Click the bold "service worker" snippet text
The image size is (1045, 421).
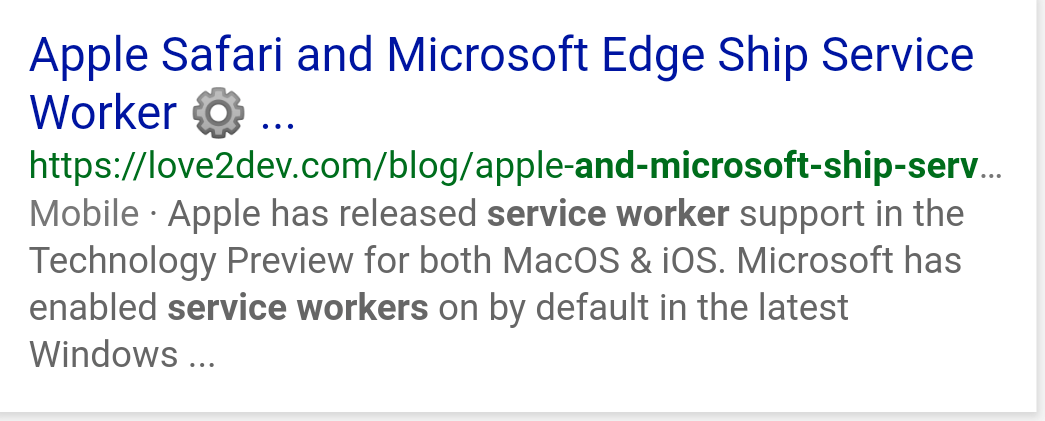[x=608, y=213]
